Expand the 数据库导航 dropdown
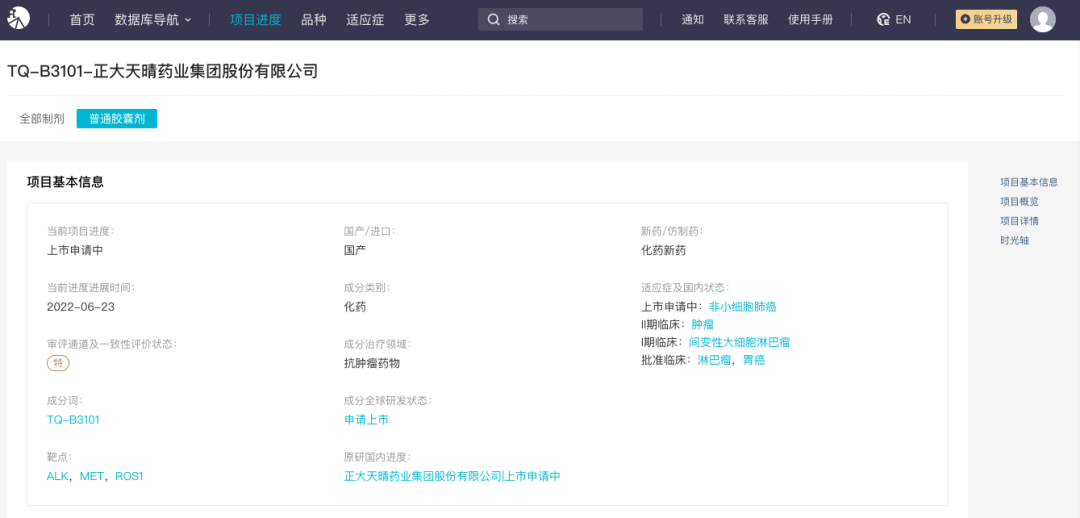Screen dimensions: 1080x518 (153, 20)
